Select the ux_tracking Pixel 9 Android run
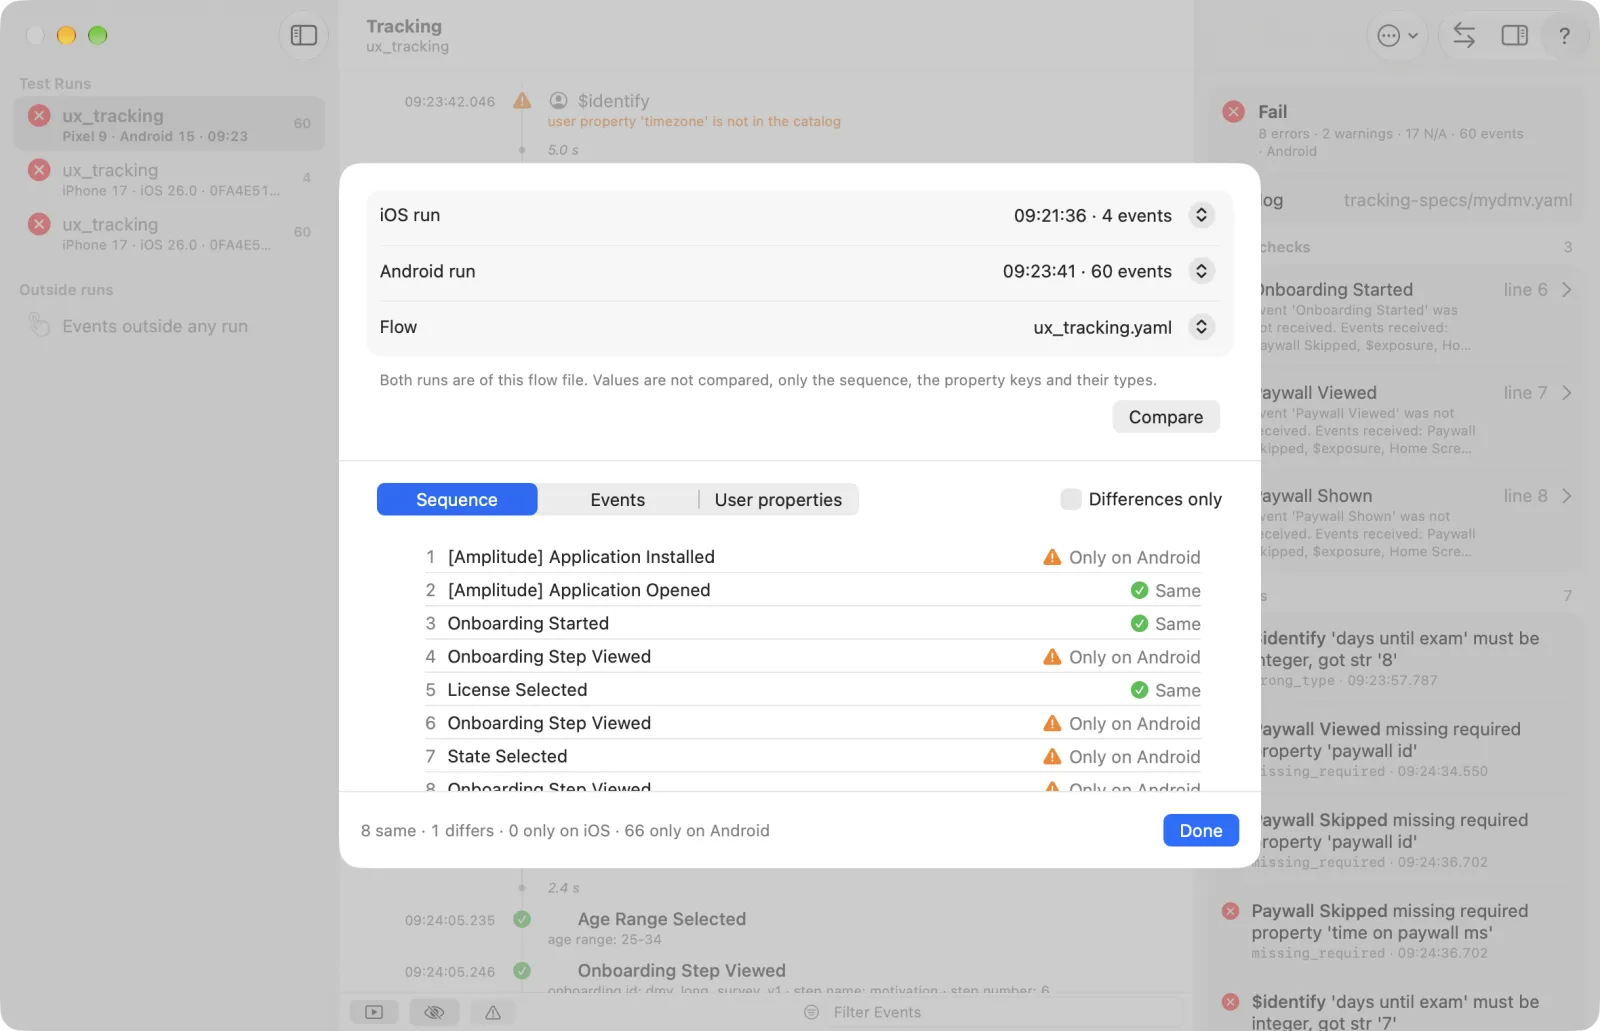 click(169, 124)
